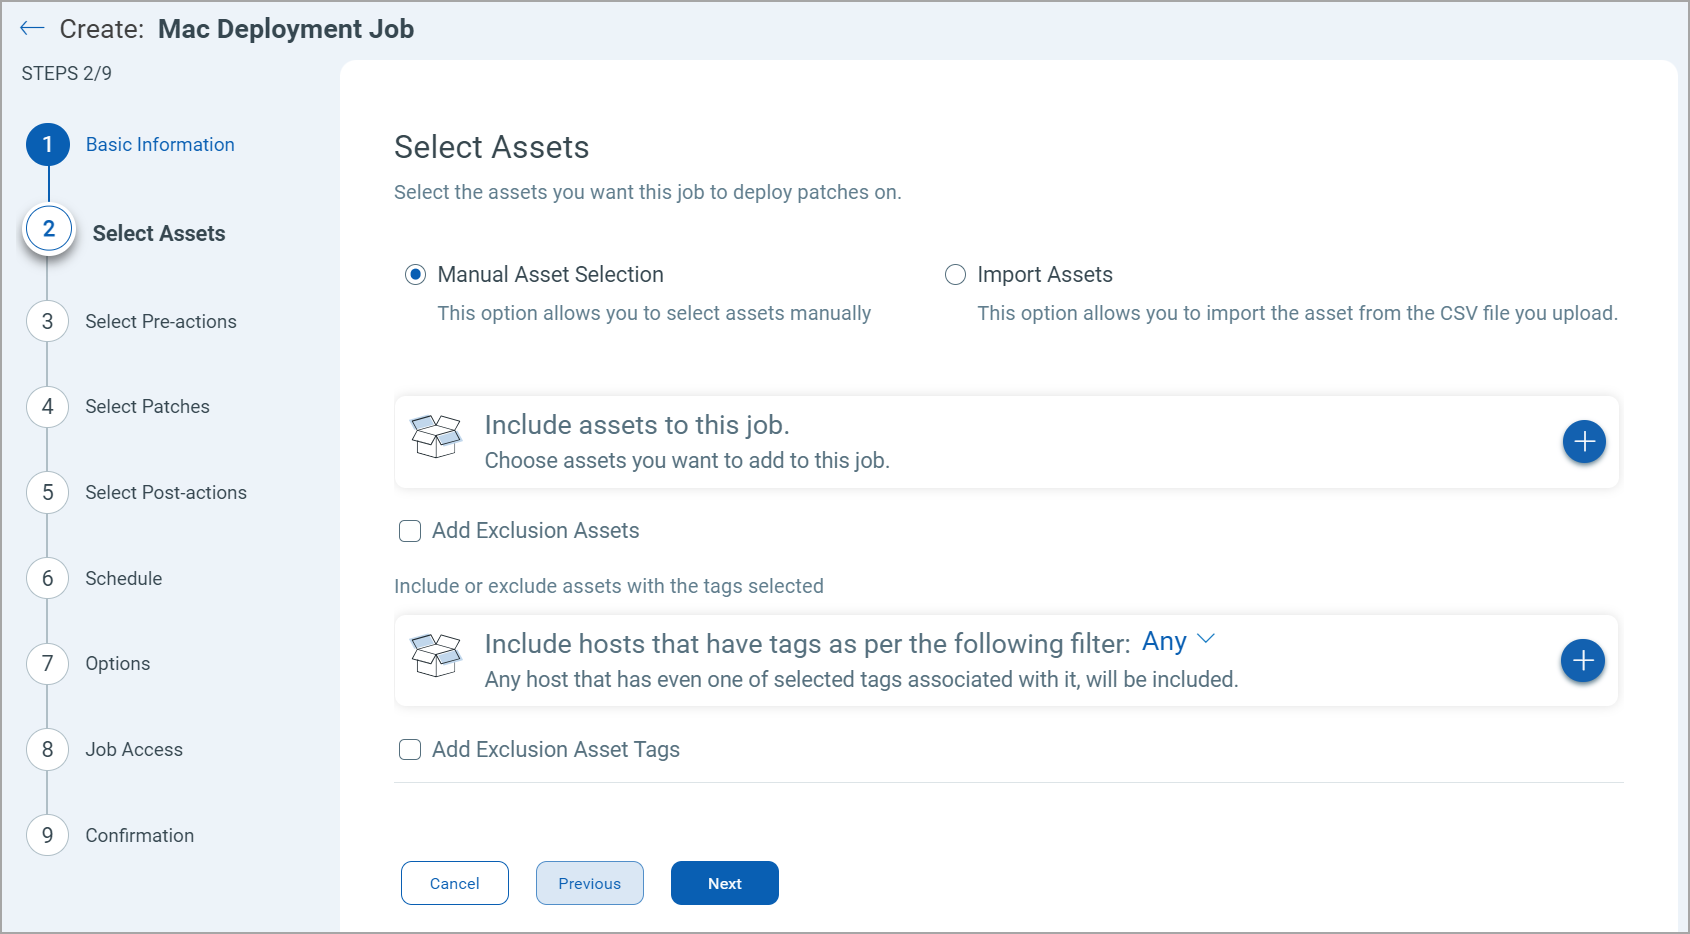The width and height of the screenshot is (1690, 934).
Task: Click the step 4 Select Patches circle
Action: (47, 406)
